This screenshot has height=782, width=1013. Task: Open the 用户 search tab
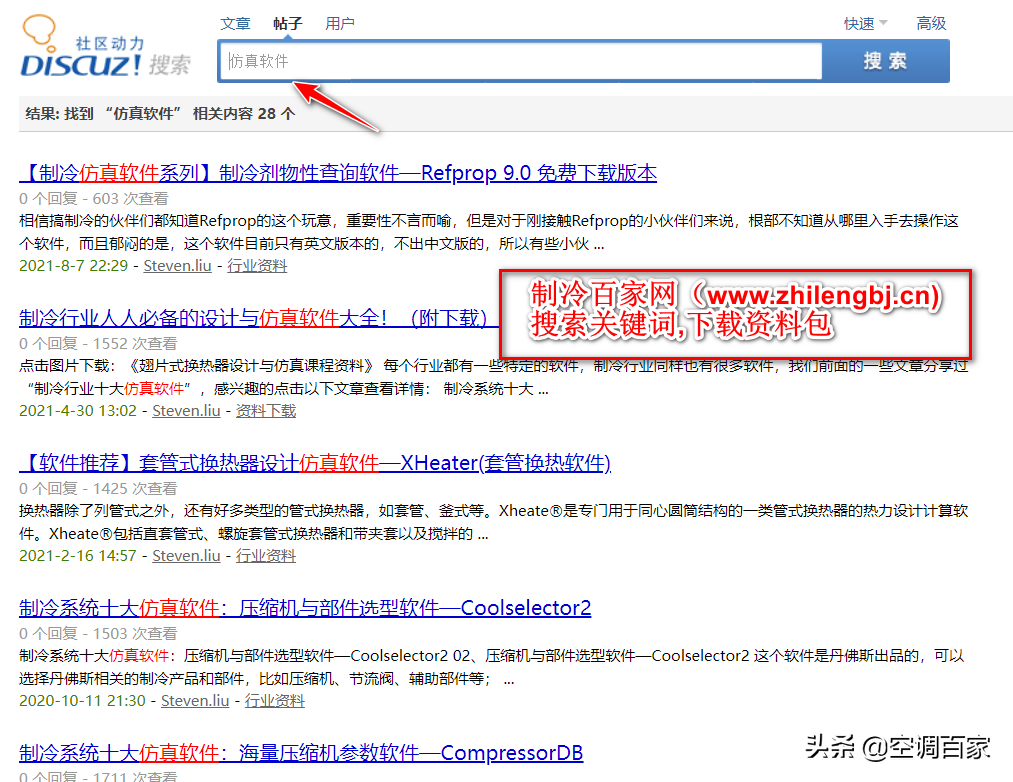click(340, 24)
